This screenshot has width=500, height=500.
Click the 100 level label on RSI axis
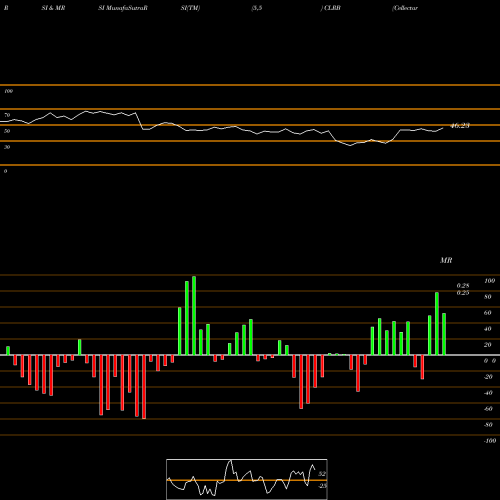[8, 91]
